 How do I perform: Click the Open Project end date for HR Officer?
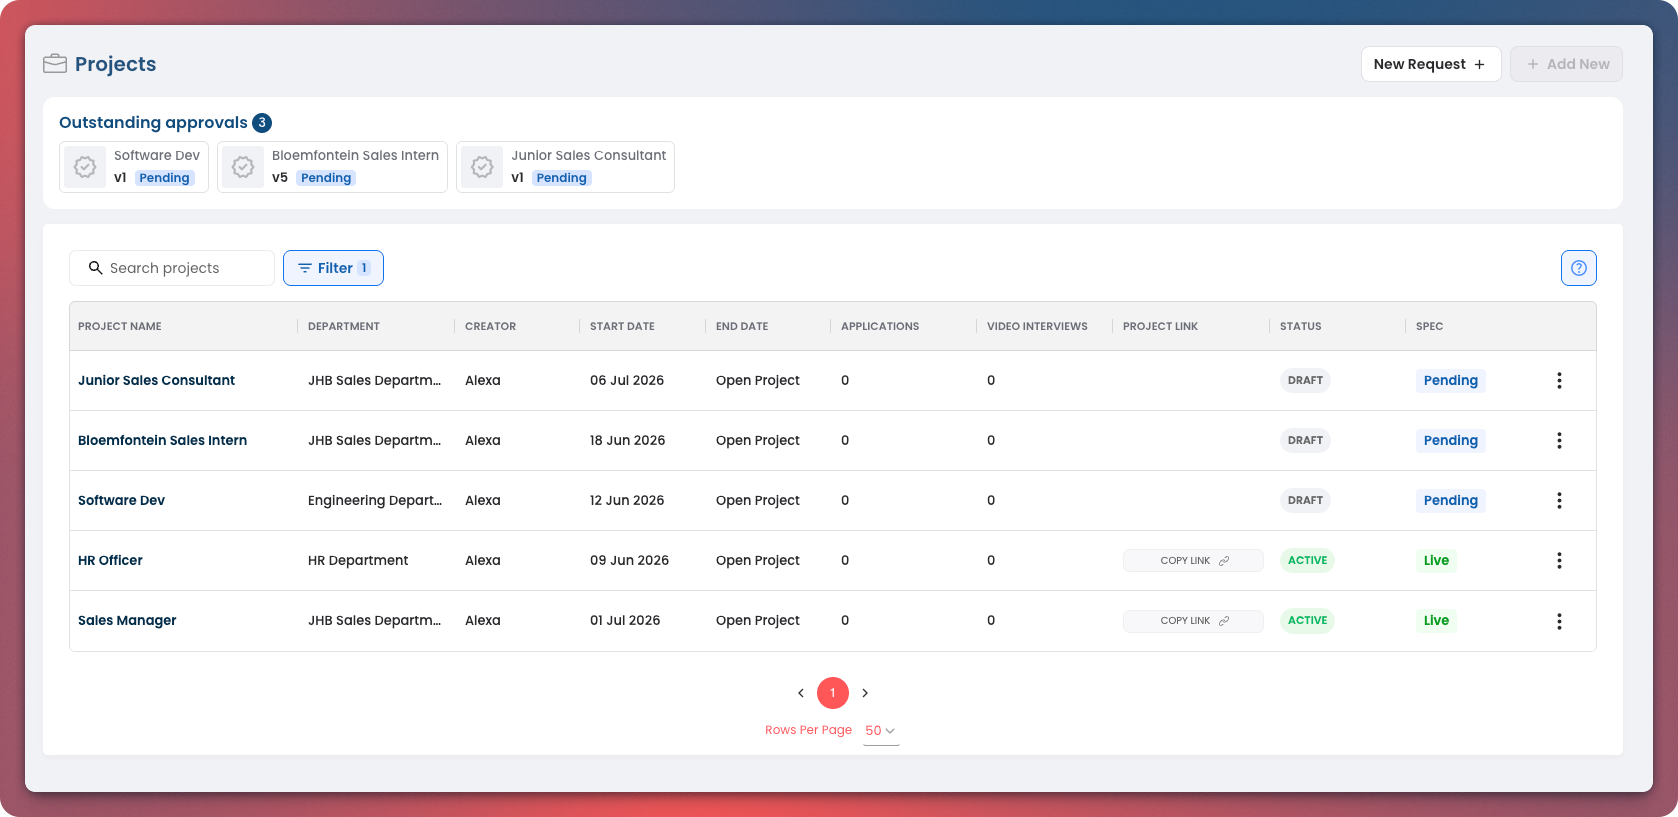[x=758, y=560]
